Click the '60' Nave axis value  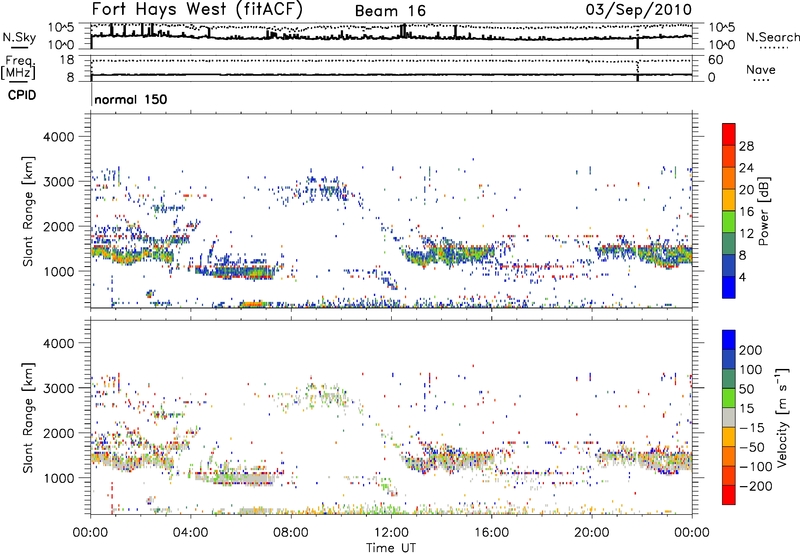(x=716, y=60)
